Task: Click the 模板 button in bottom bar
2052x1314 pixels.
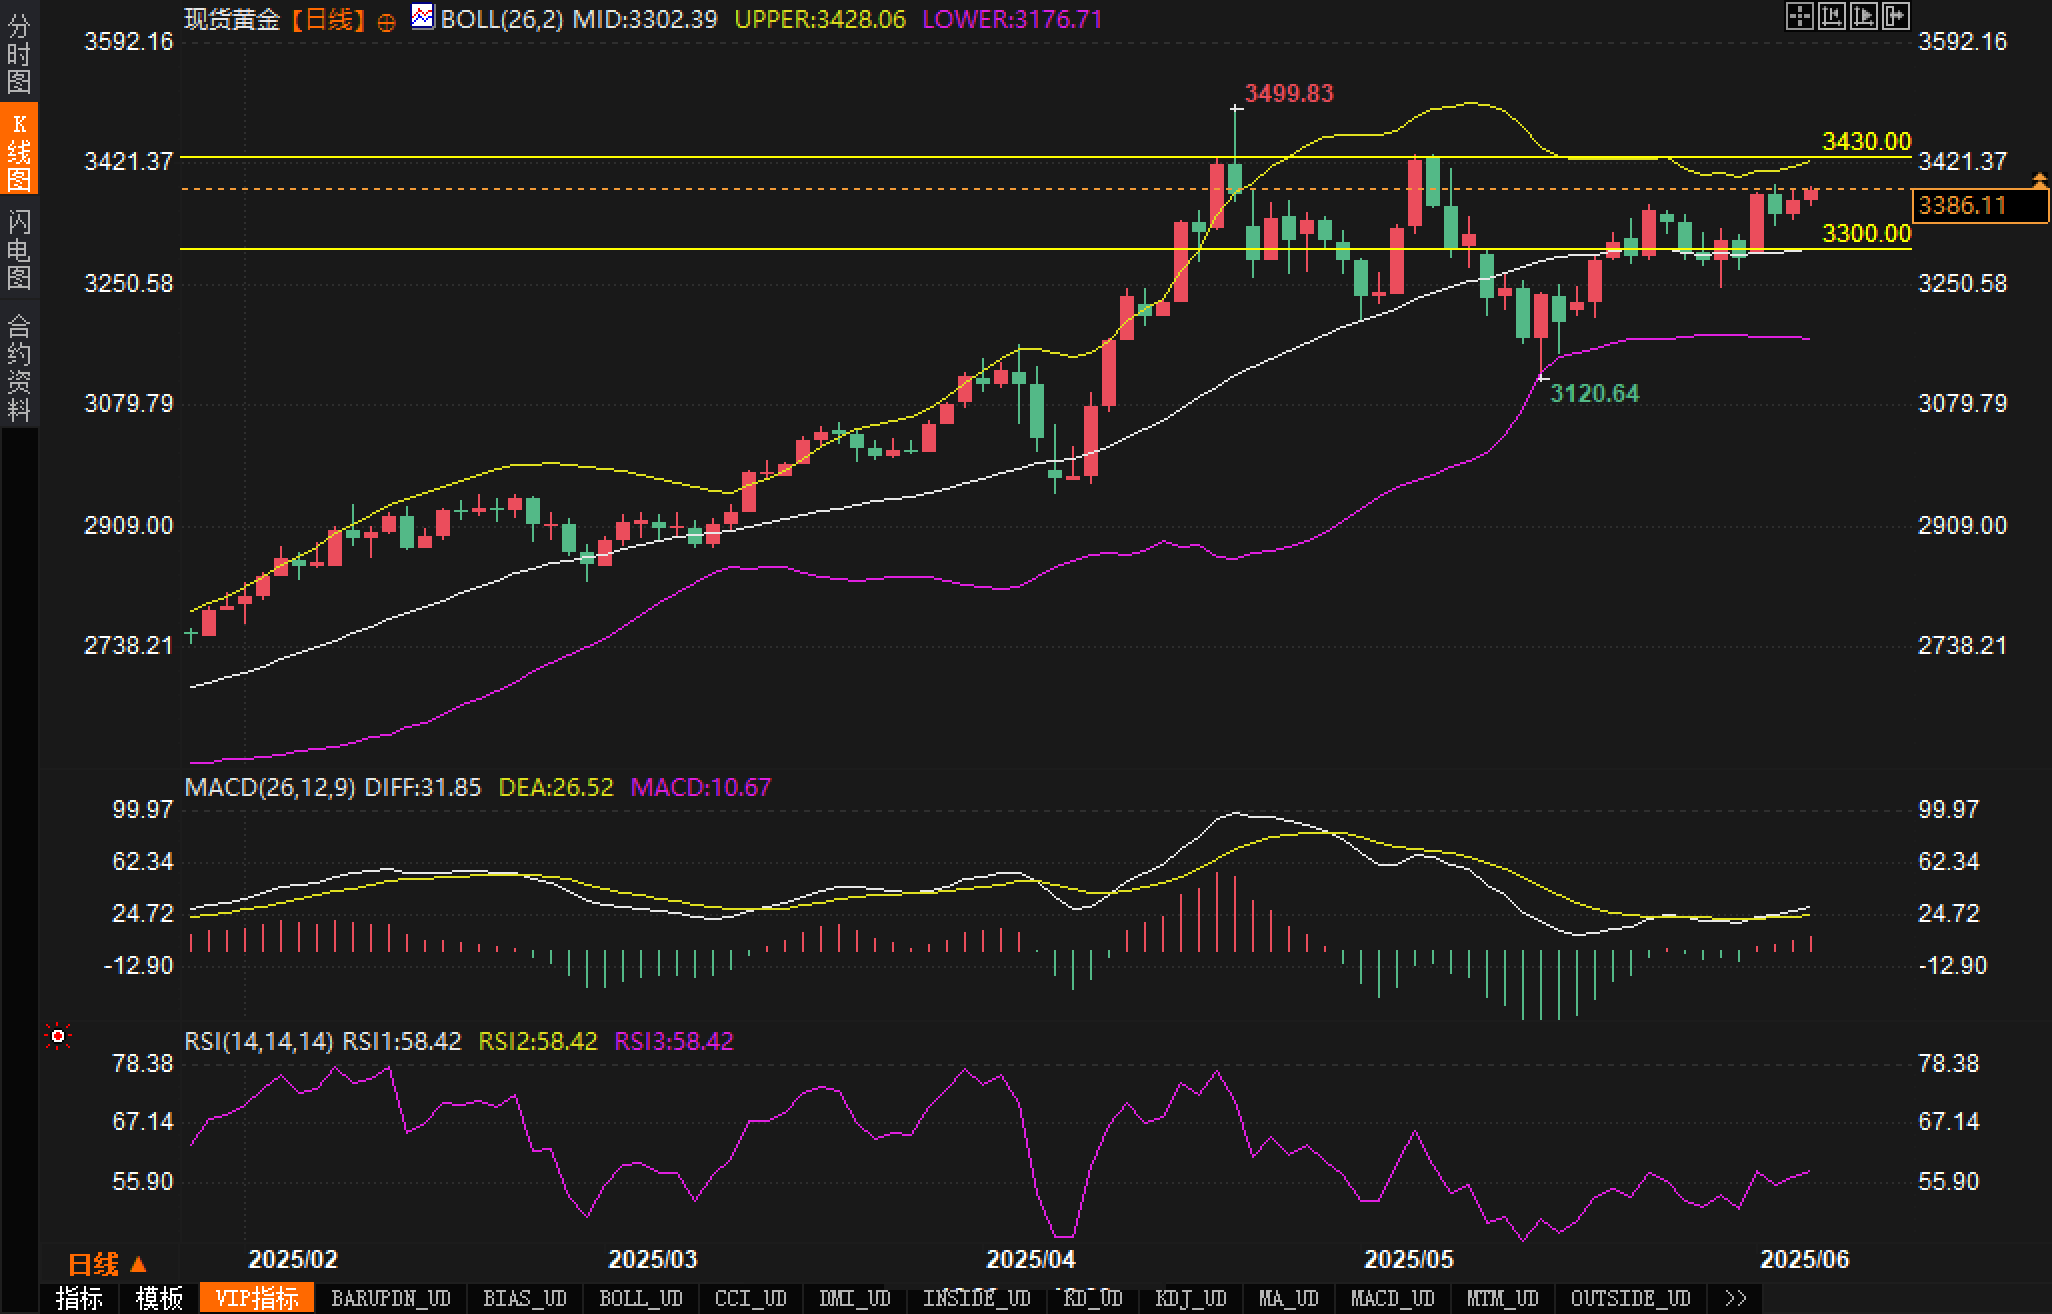Action: tap(159, 1298)
